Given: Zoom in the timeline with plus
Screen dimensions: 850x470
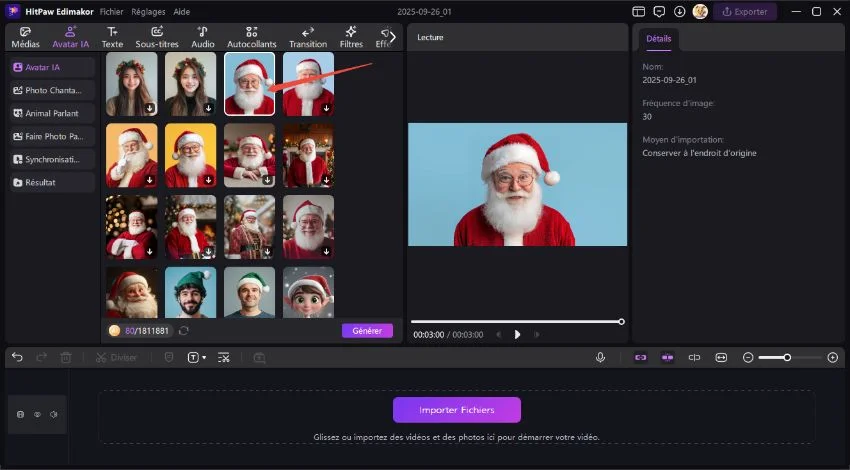Looking at the screenshot, I should [x=833, y=357].
